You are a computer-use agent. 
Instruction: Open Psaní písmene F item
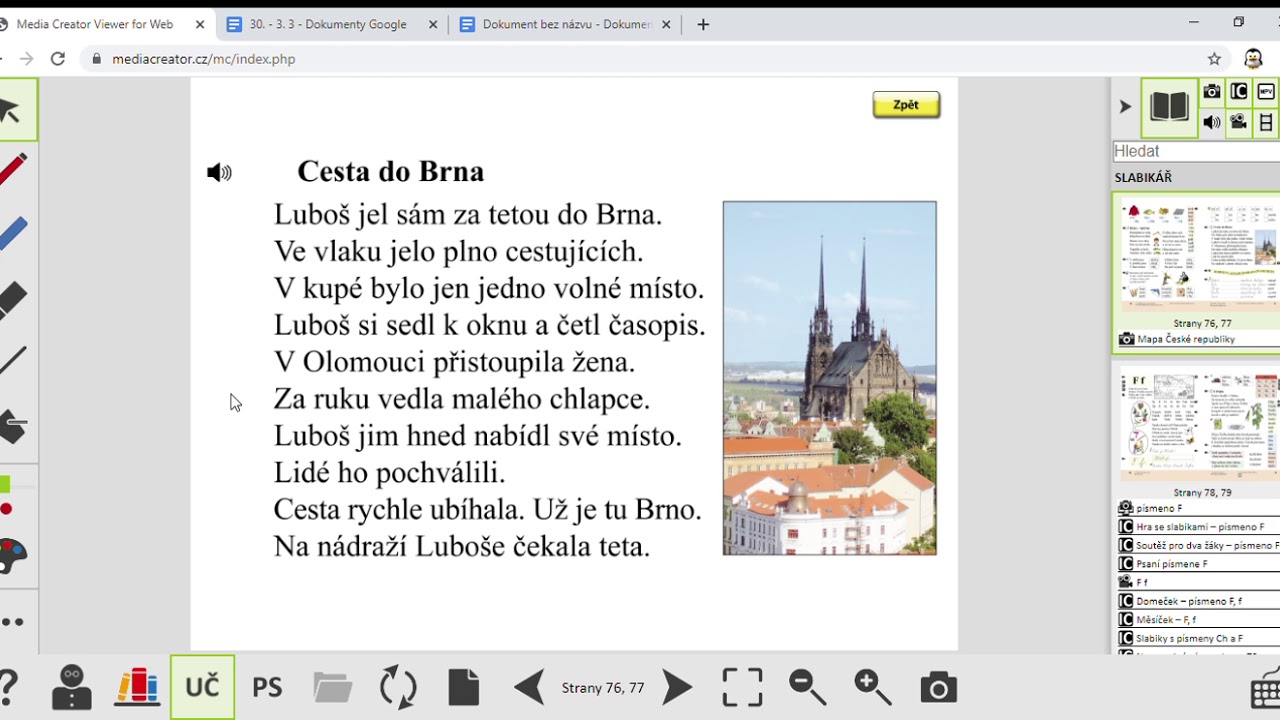pyautogui.click(x=1198, y=564)
